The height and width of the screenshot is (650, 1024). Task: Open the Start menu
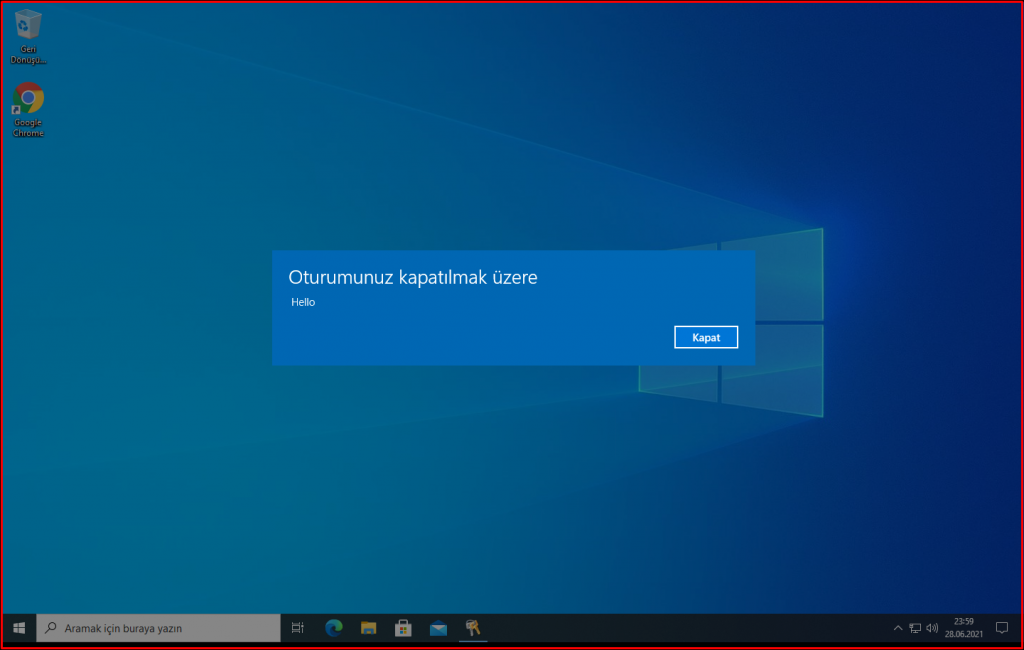click(19, 628)
